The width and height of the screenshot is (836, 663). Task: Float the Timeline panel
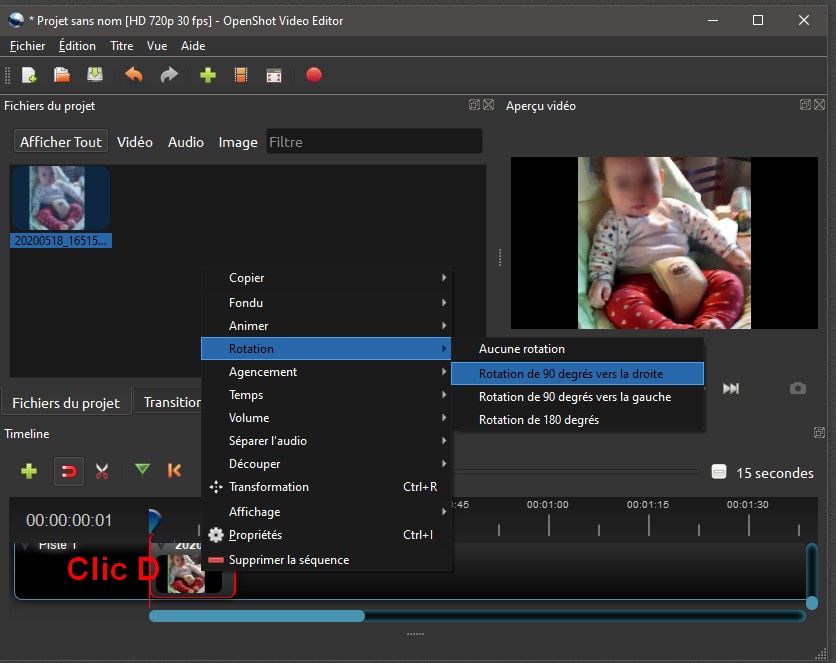819,432
